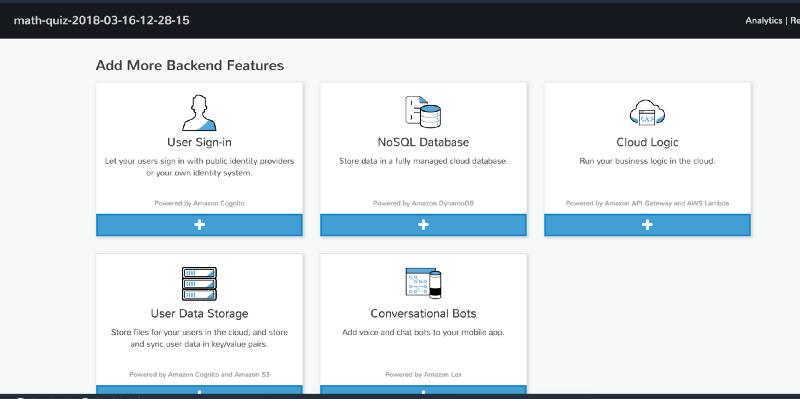The height and width of the screenshot is (399, 800).
Task: Open project name math-quiz-2018-03-16-12-28-15
Action: coord(102,20)
